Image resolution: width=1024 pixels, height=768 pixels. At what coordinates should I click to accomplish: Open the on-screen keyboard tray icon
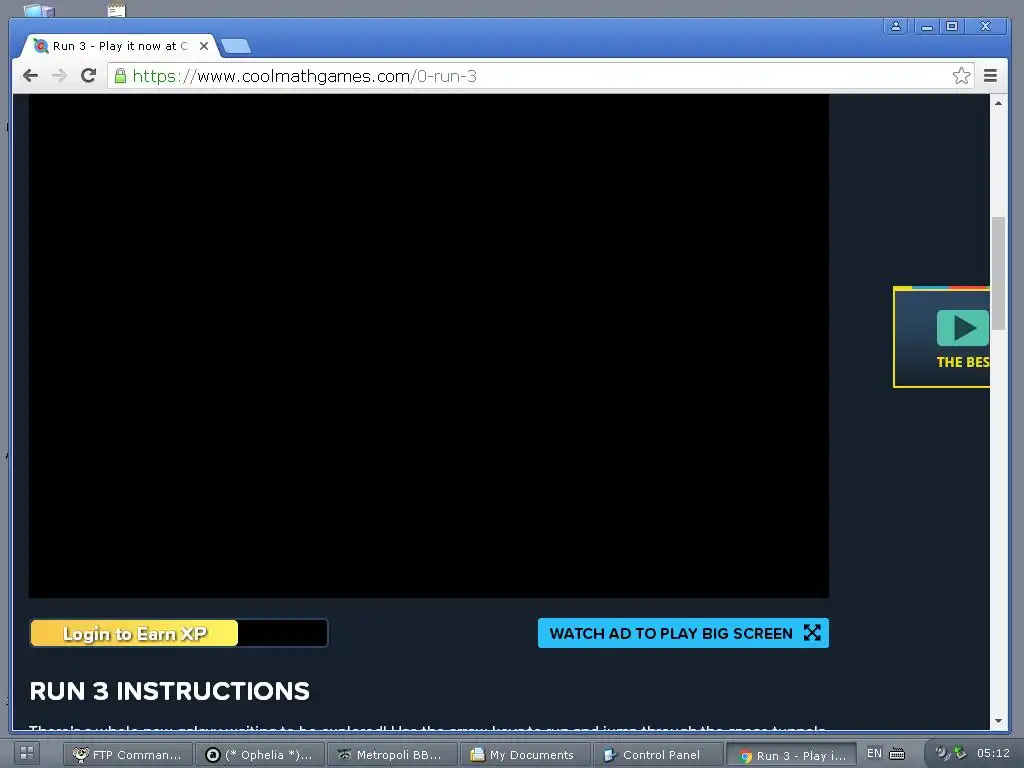897,754
